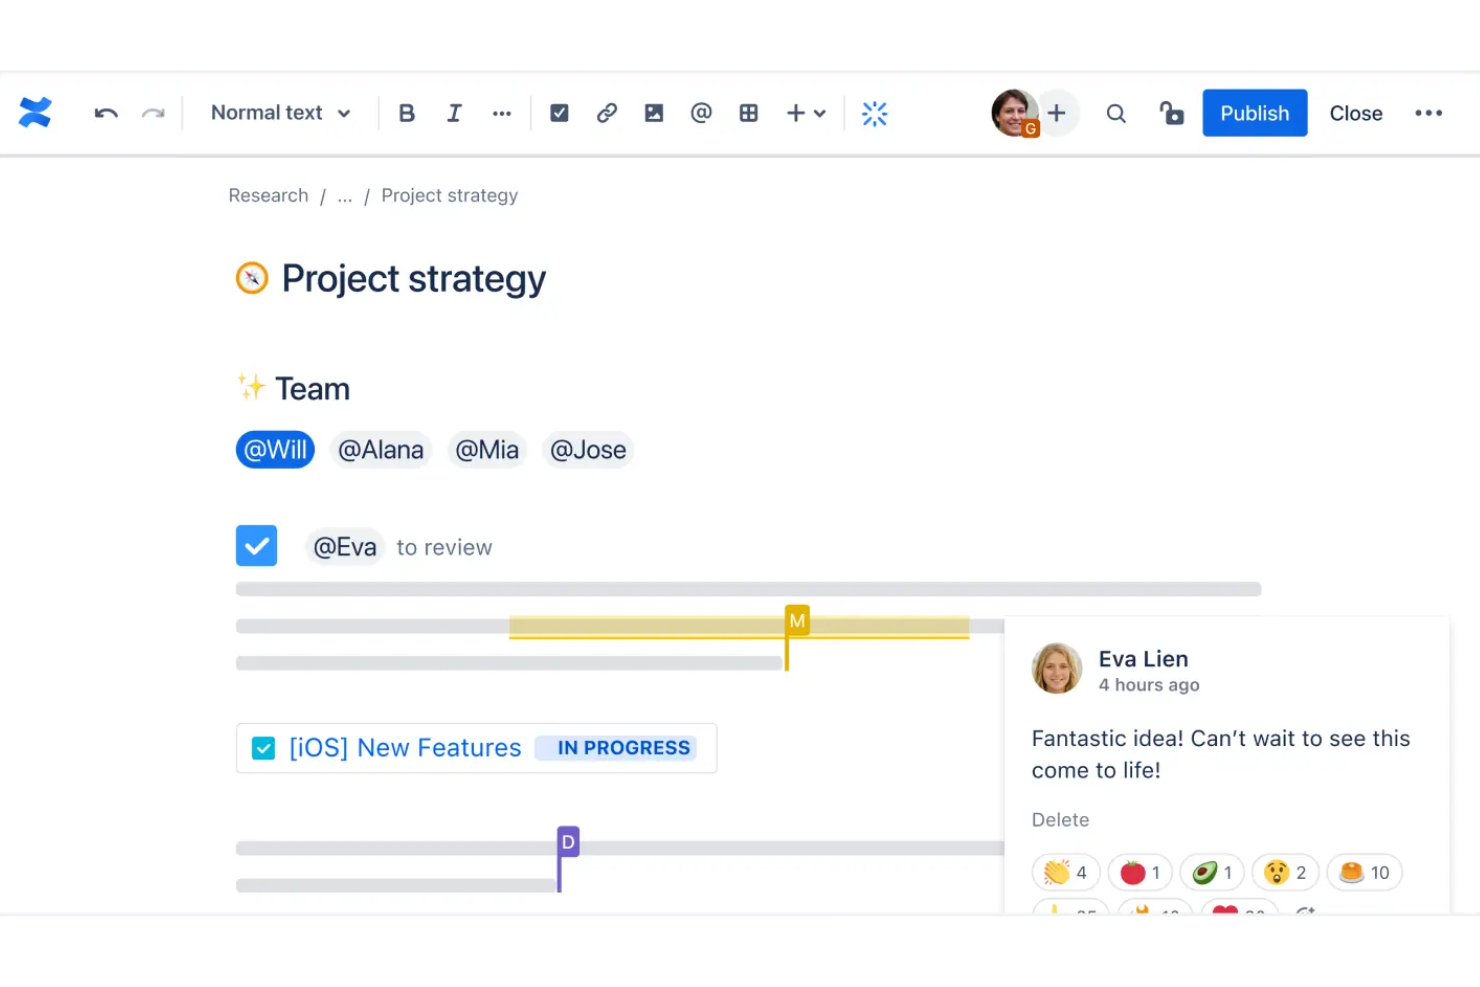Toggle bold formatting
Viewport: 1480px width, 987px height.
pyautogui.click(x=407, y=112)
